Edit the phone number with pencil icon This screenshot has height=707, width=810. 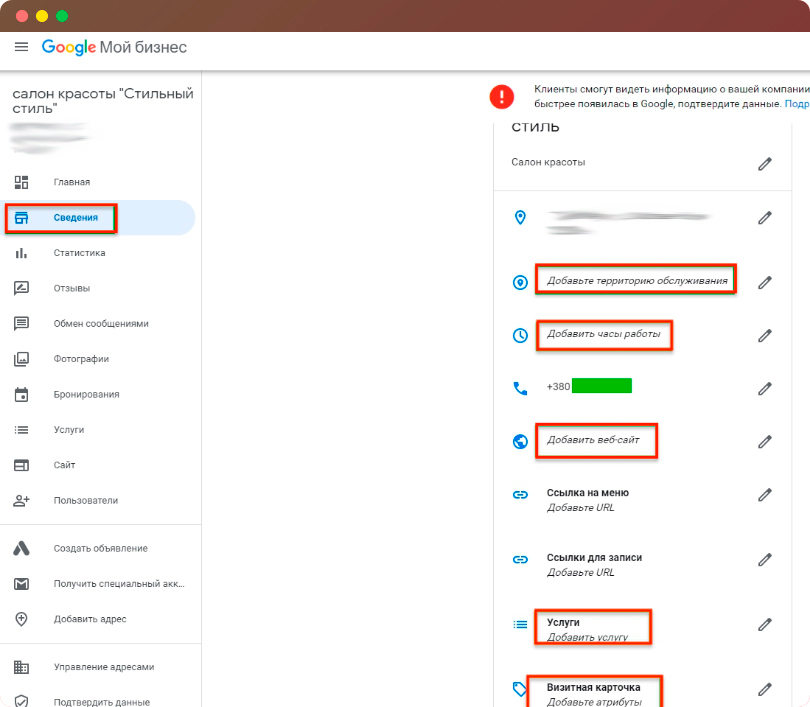point(765,388)
